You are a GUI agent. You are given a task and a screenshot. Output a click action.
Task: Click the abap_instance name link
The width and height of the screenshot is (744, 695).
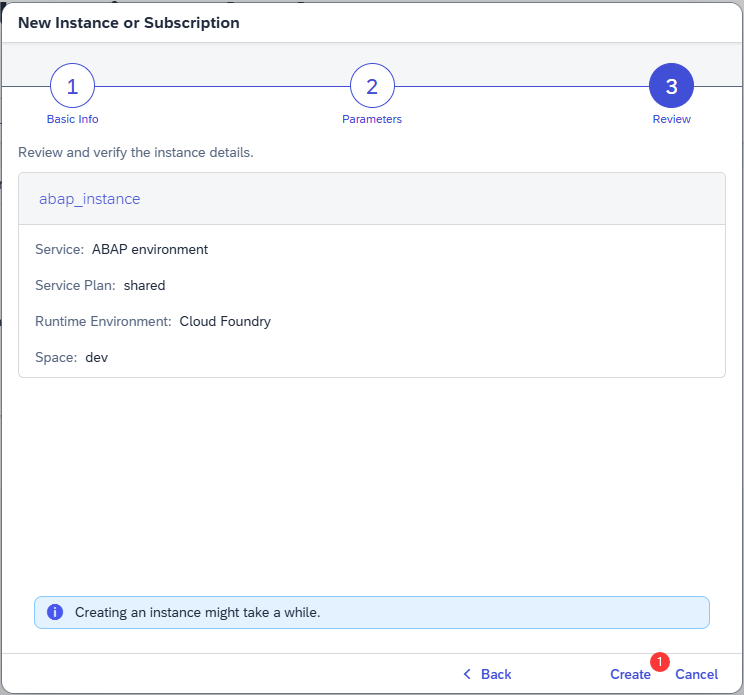90,199
